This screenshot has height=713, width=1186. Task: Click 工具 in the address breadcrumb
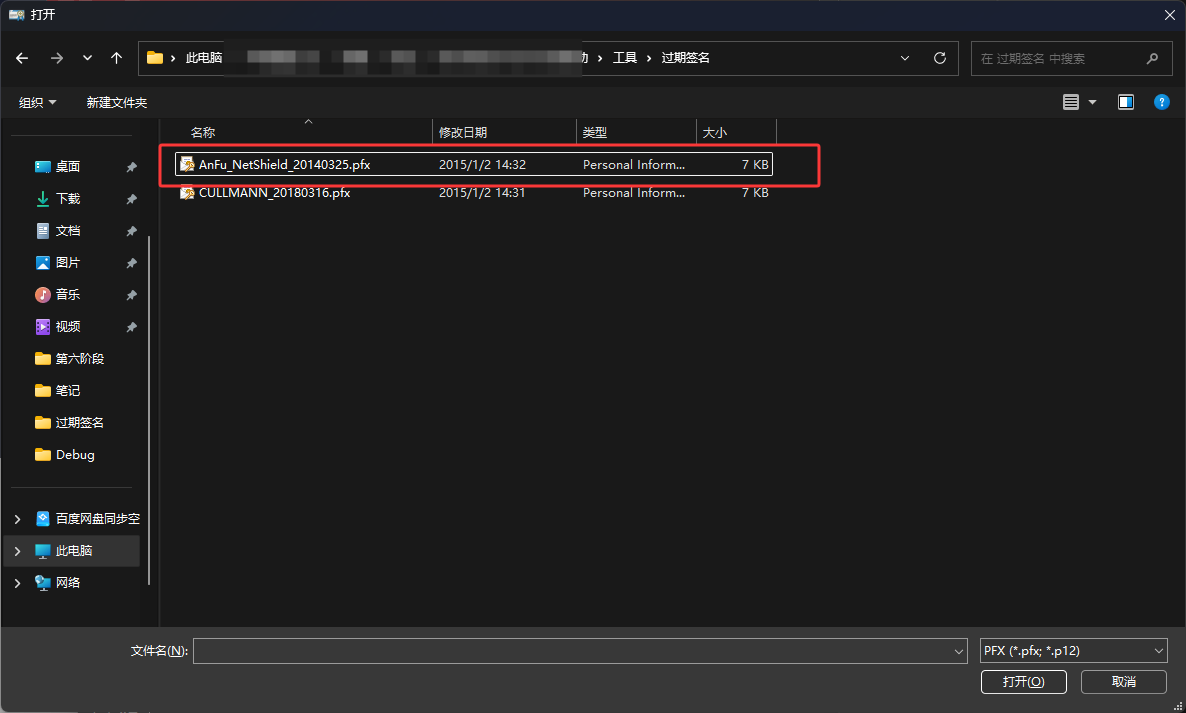click(x=624, y=58)
